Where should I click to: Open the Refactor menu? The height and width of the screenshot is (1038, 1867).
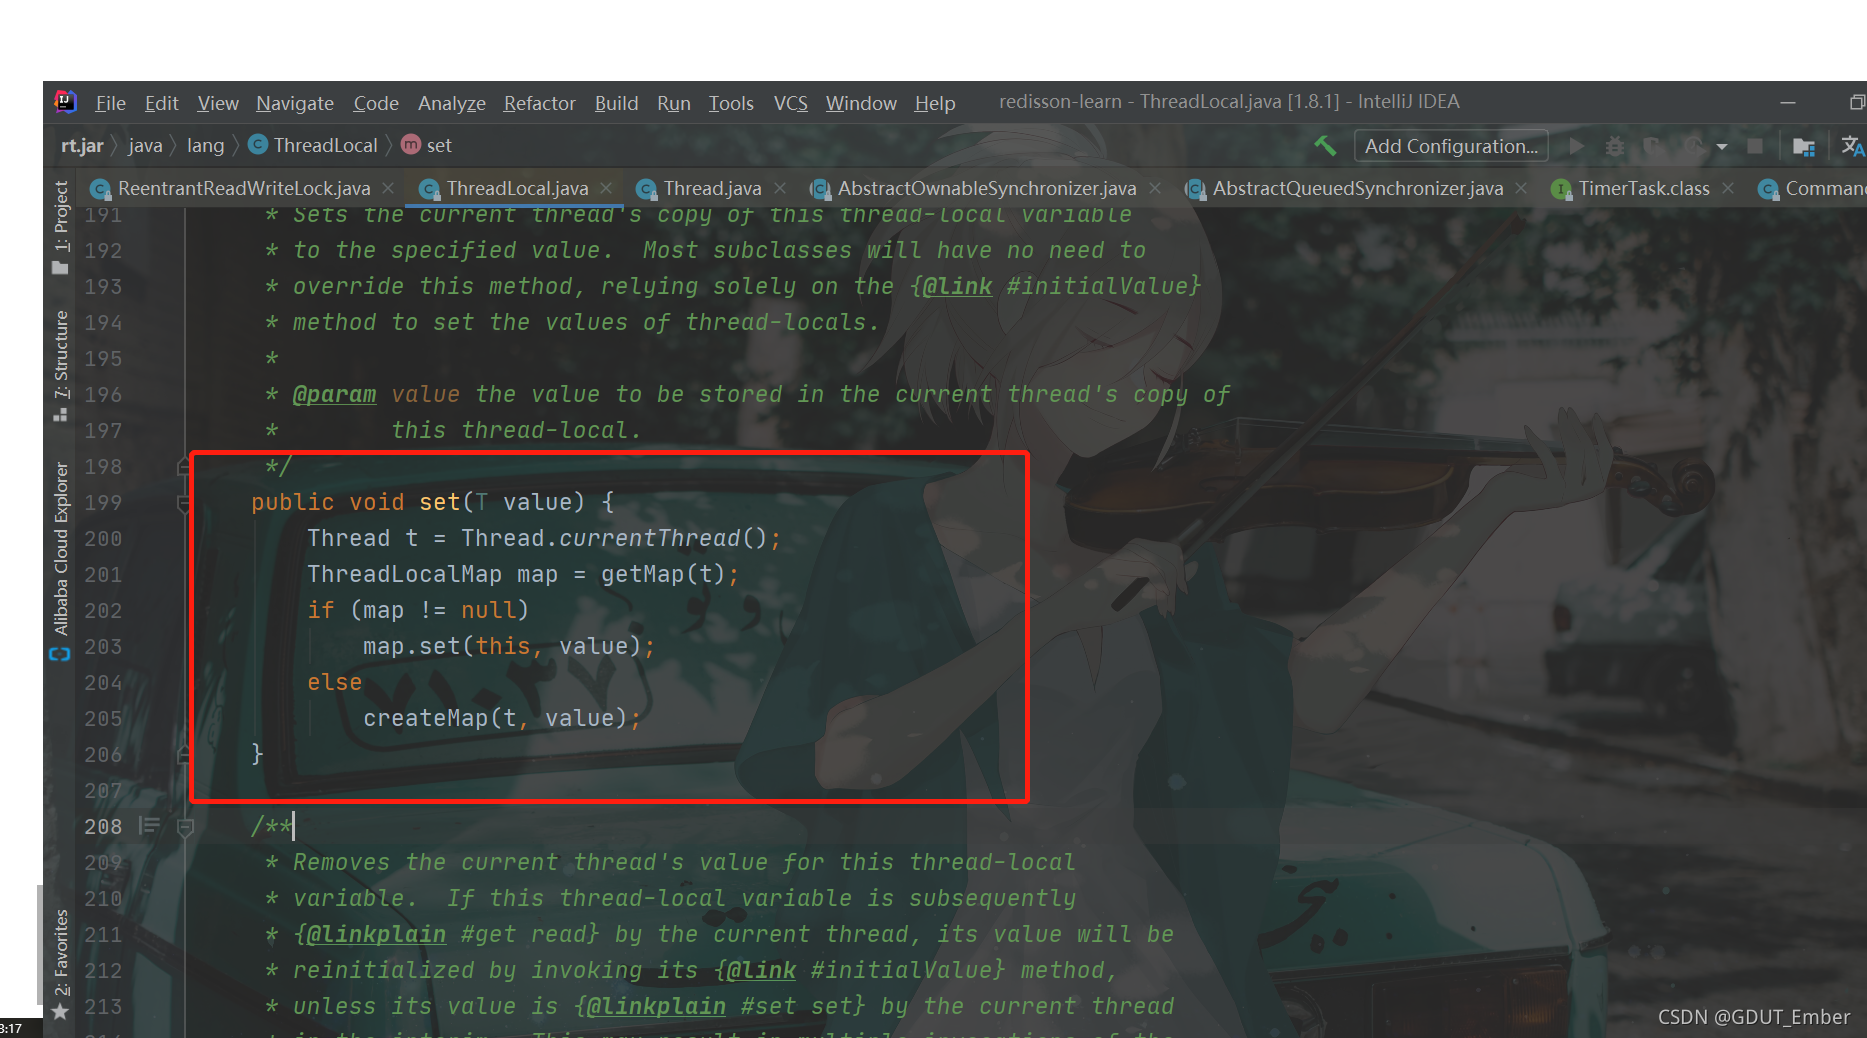coord(540,103)
